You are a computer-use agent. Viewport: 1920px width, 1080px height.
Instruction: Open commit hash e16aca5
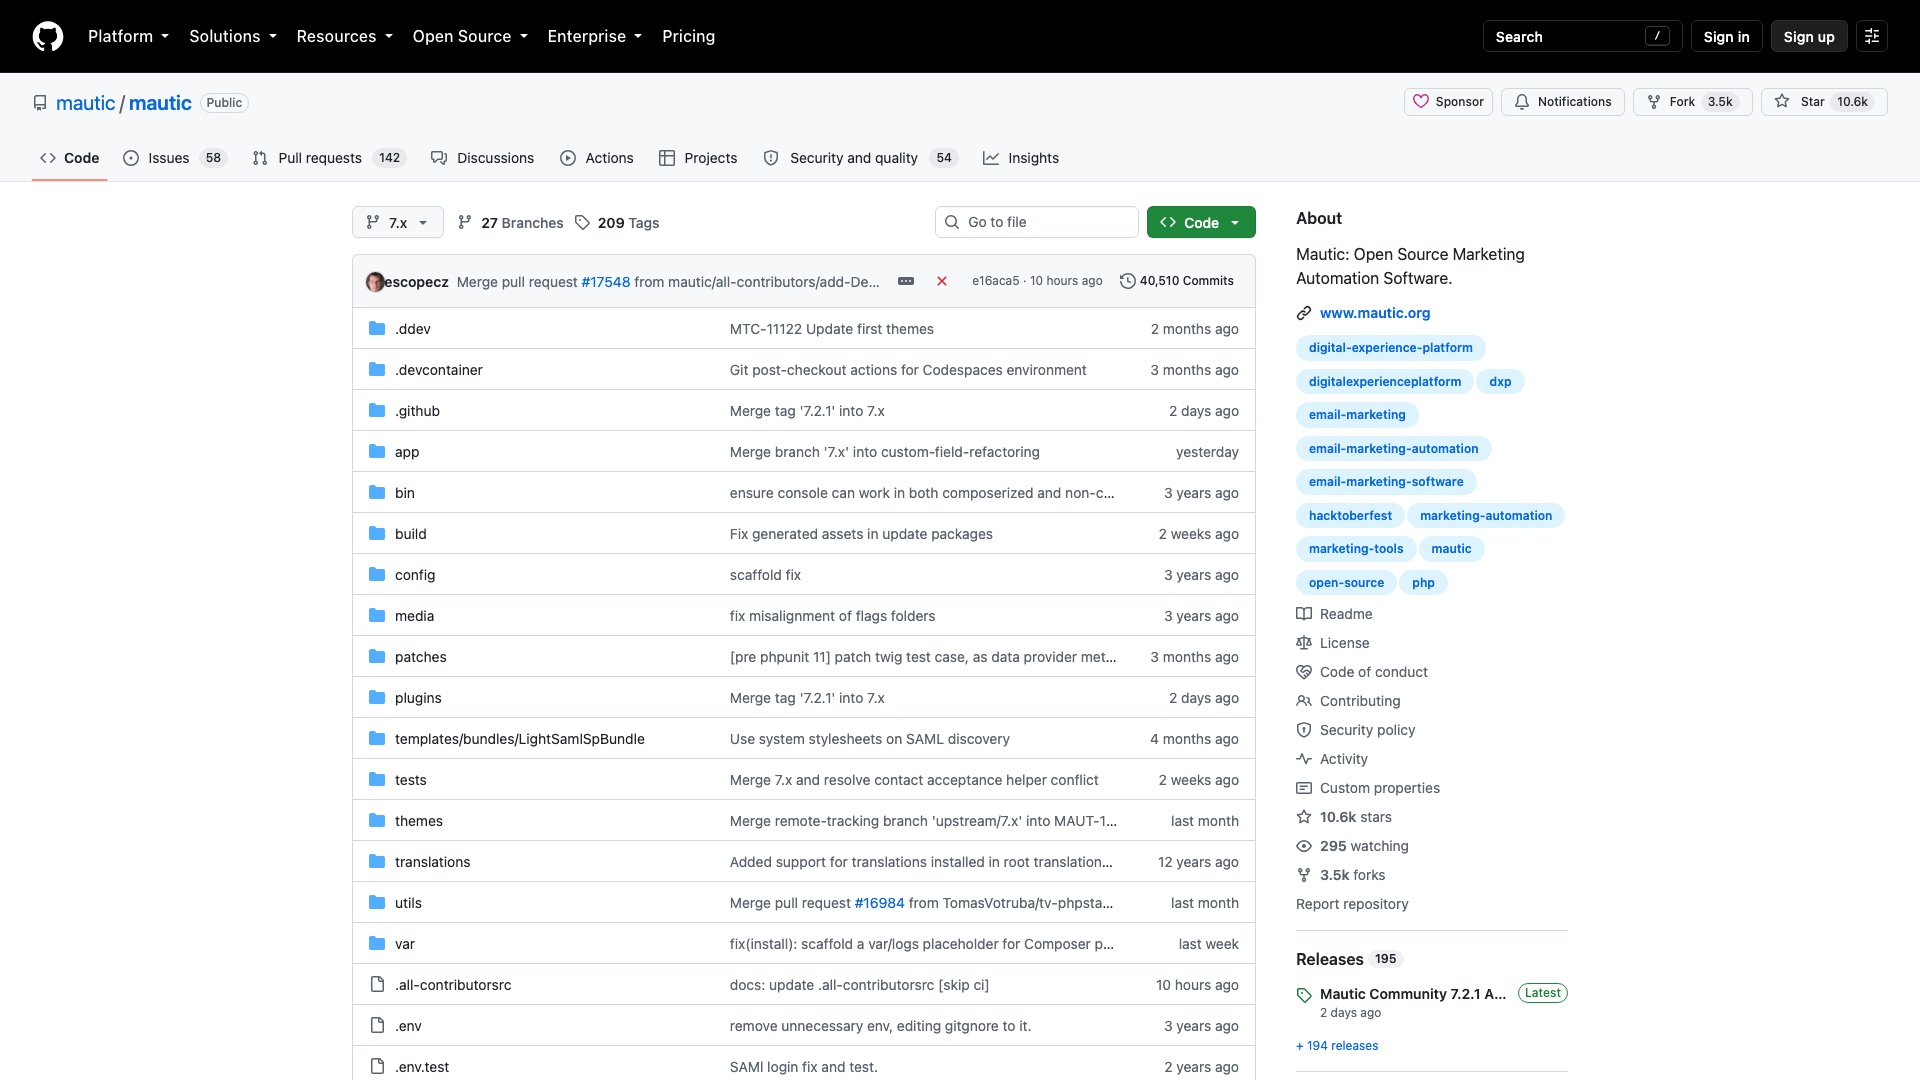(995, 281)
